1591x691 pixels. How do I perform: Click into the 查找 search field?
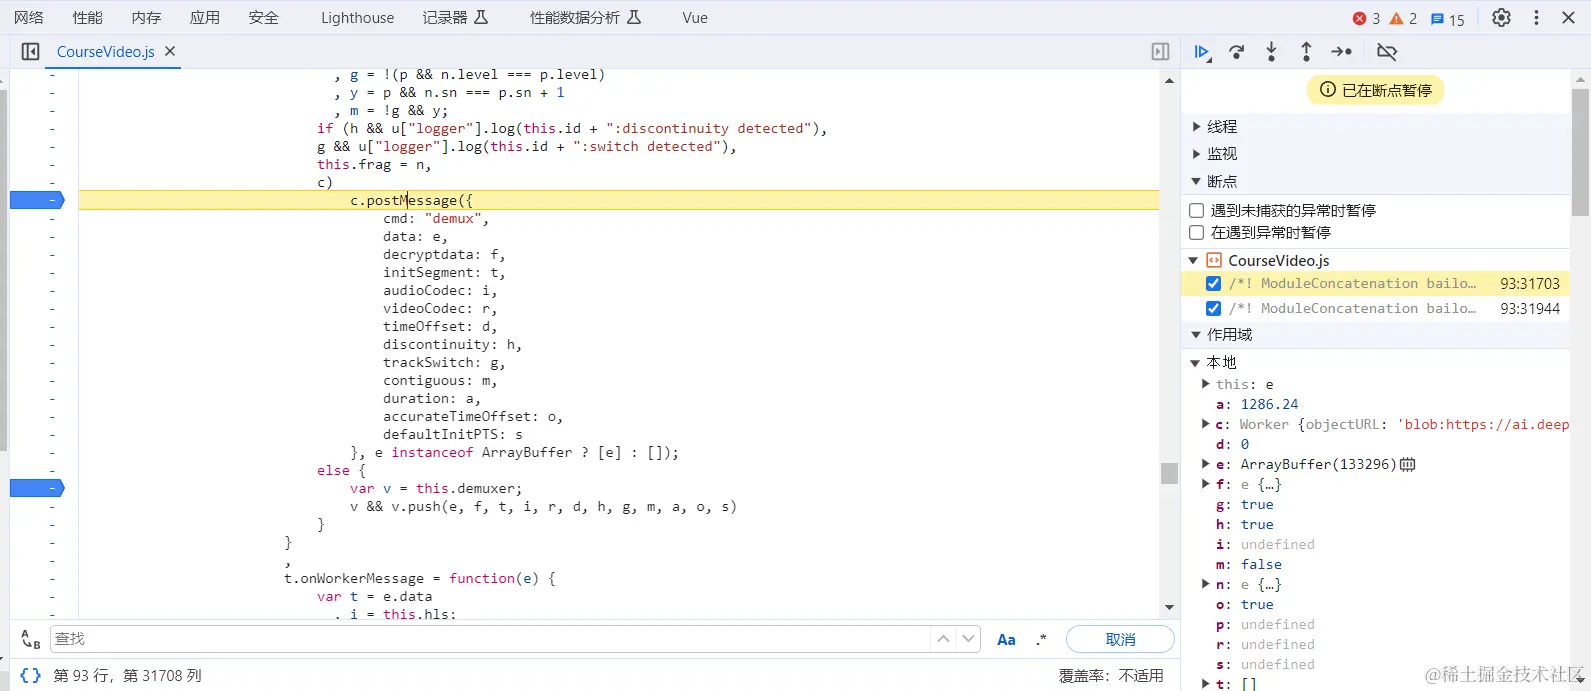point(490,639)
